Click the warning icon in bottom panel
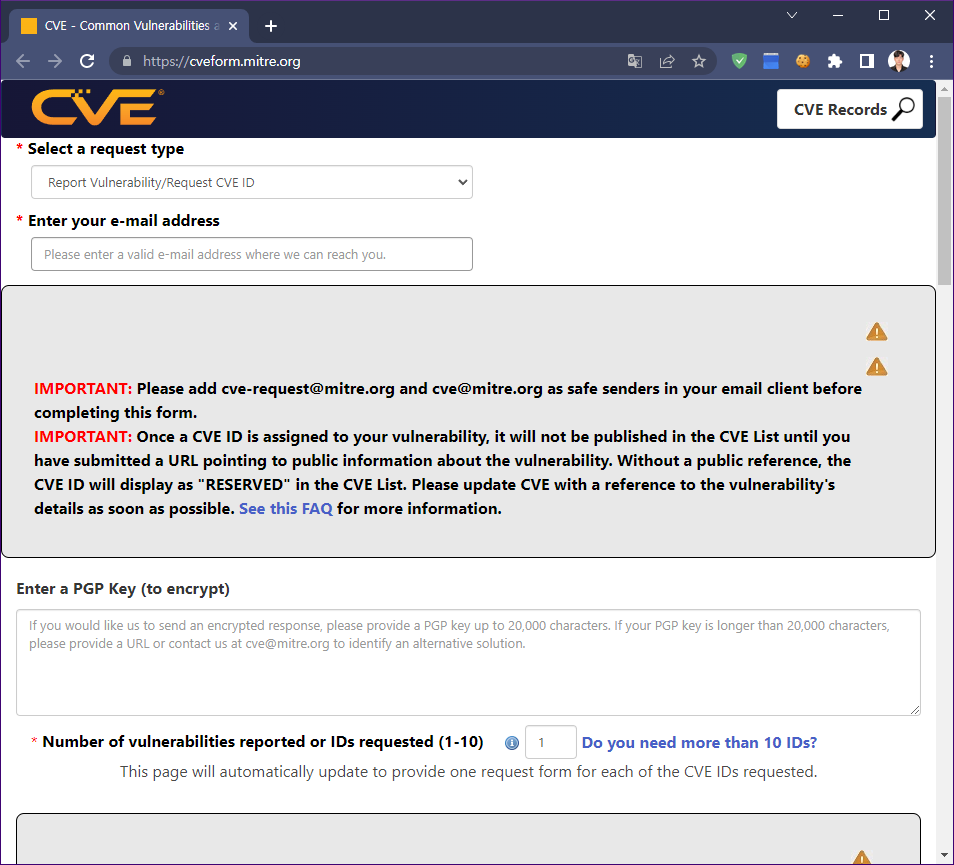Image resolution: width=954 pixels, height=865 pixels. [861, 857]
